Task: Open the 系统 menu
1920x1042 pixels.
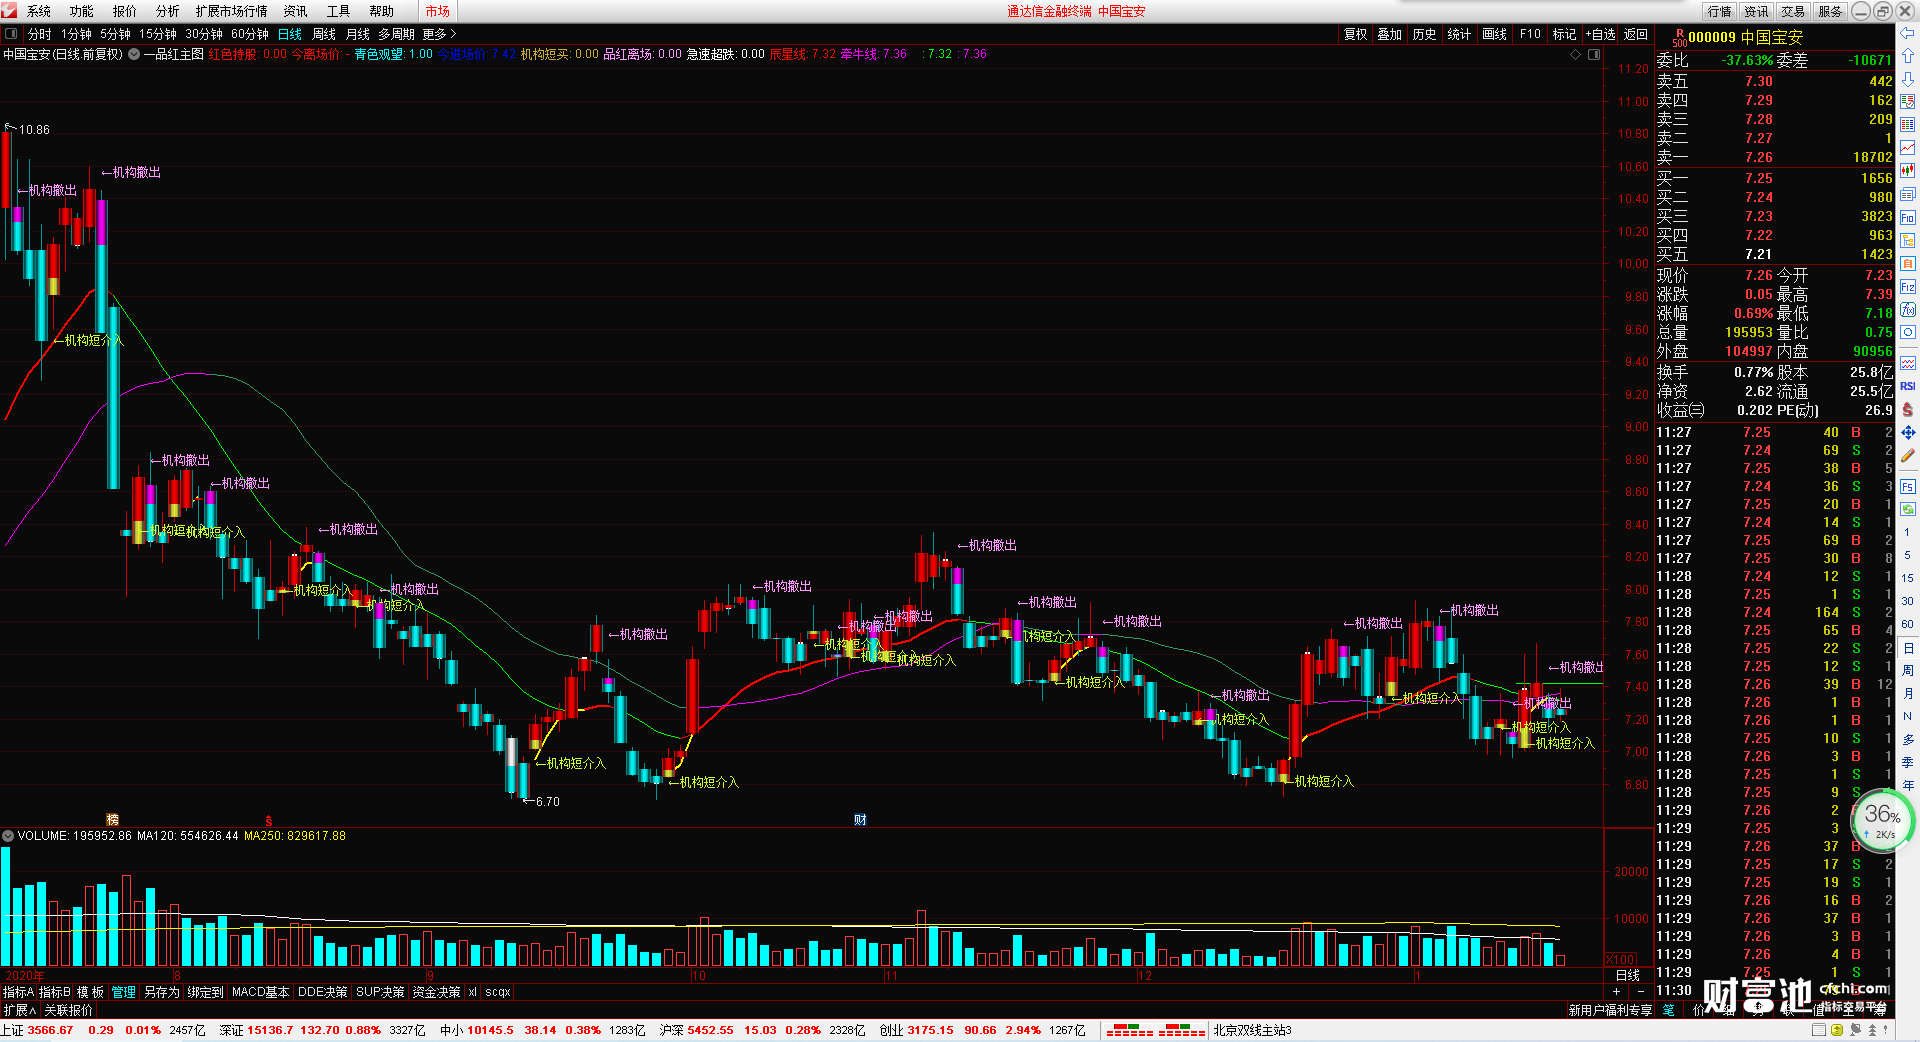Action: tap(39, 11)
